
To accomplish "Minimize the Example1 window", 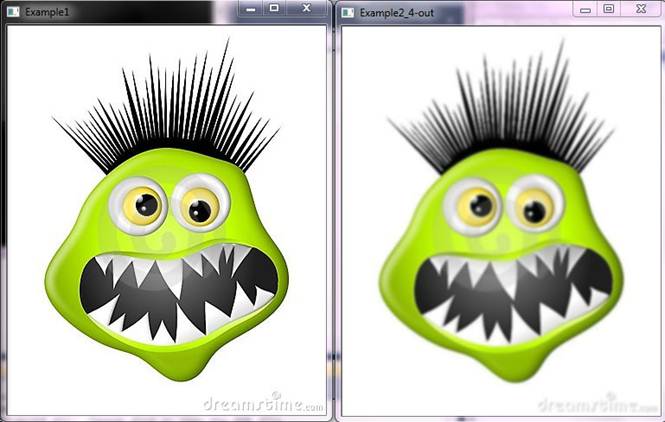I will click(x=251, y=8).
